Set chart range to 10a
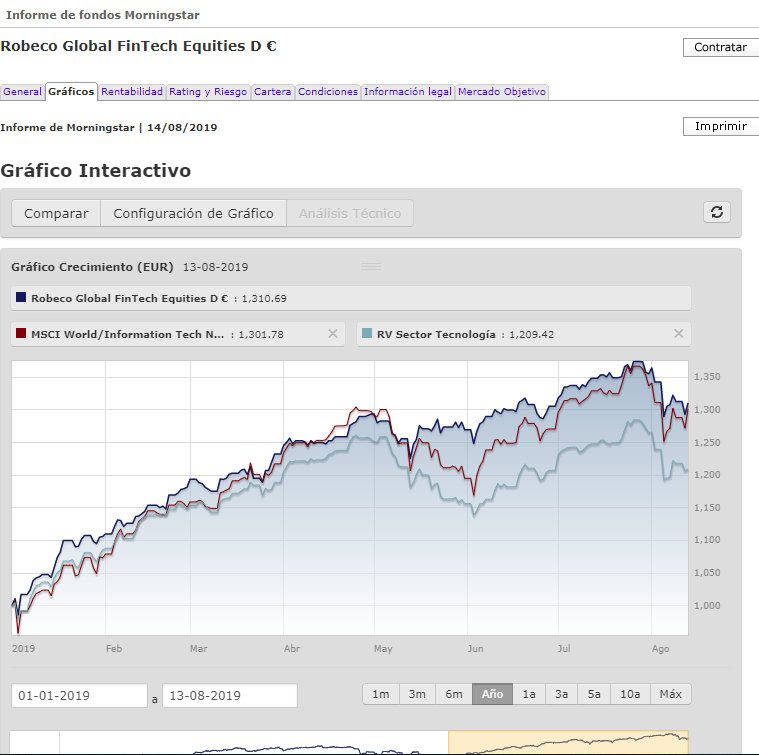Screen dimensions: 759x755 point(631,694)
